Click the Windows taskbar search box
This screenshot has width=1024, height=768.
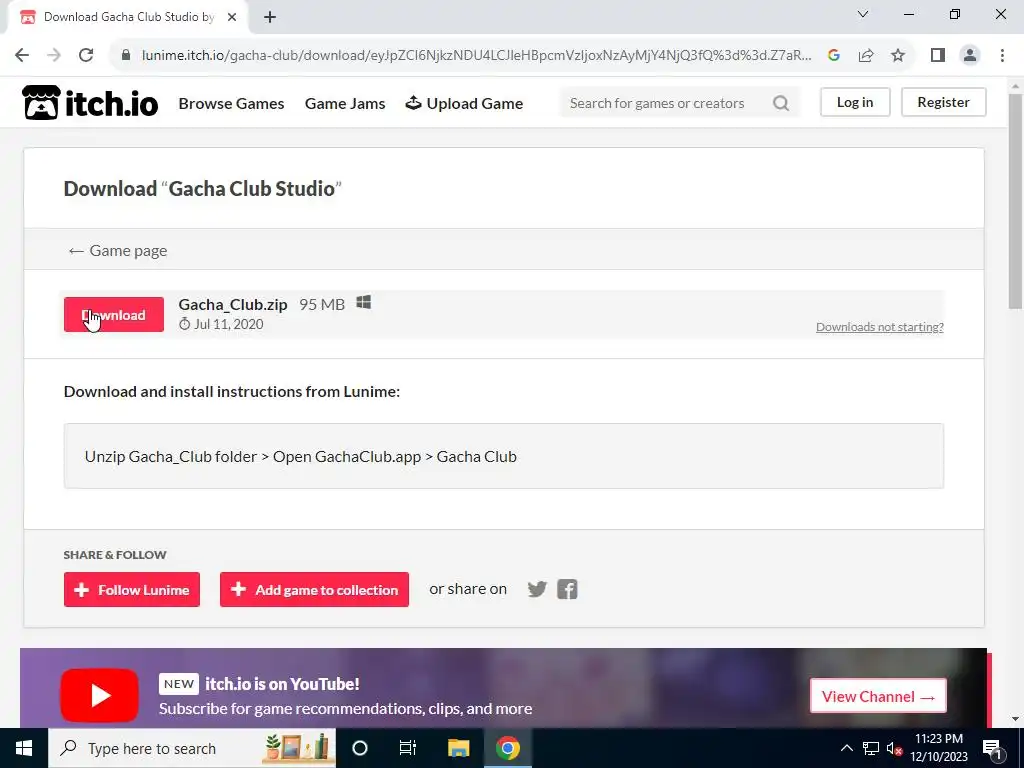pyautogui.click(x=192, y=748)
